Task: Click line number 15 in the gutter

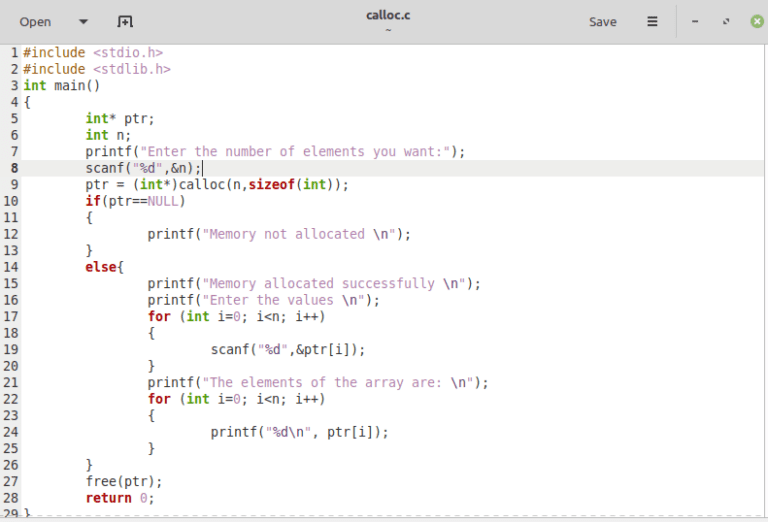Action: click(11, 284)
